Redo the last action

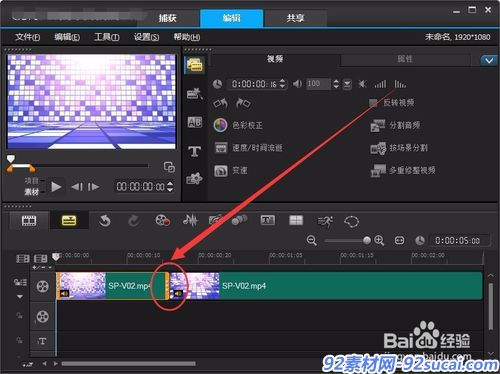pos(134,221)
